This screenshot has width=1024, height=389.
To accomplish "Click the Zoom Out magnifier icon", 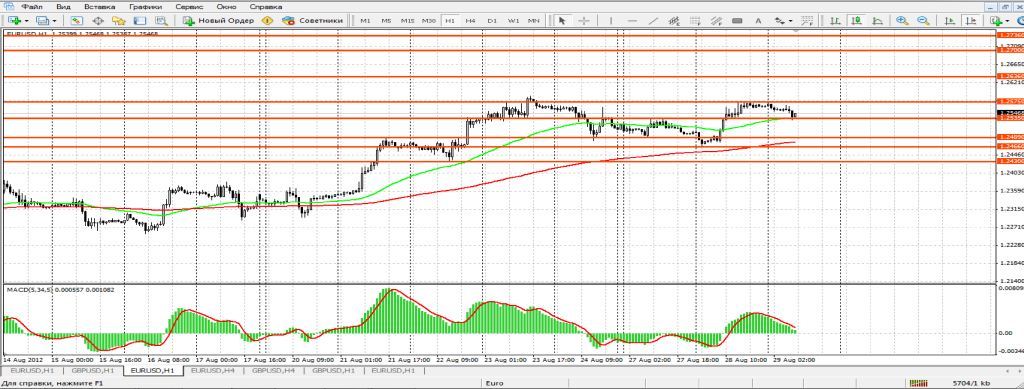I will click(923, 21).
